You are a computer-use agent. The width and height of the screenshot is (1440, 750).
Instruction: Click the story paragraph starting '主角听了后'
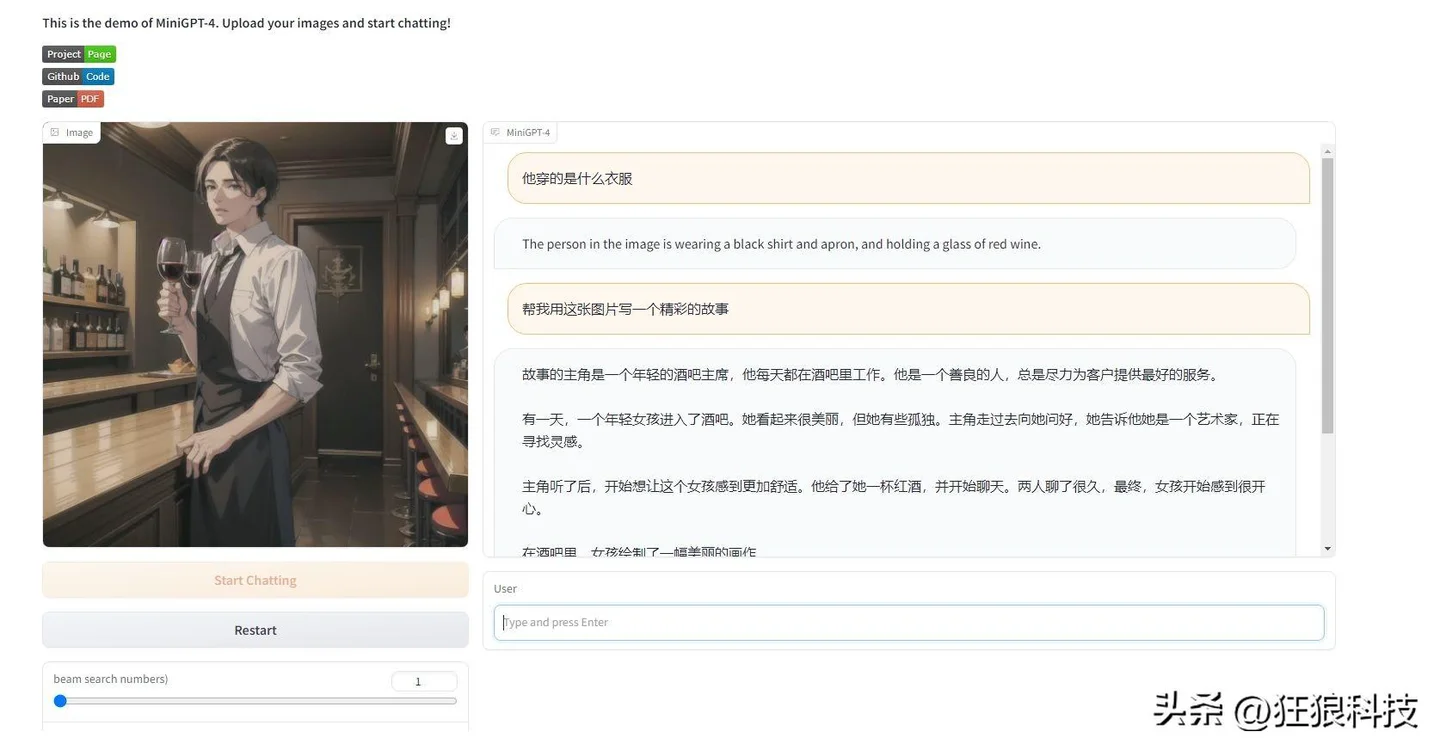(894, 497)
